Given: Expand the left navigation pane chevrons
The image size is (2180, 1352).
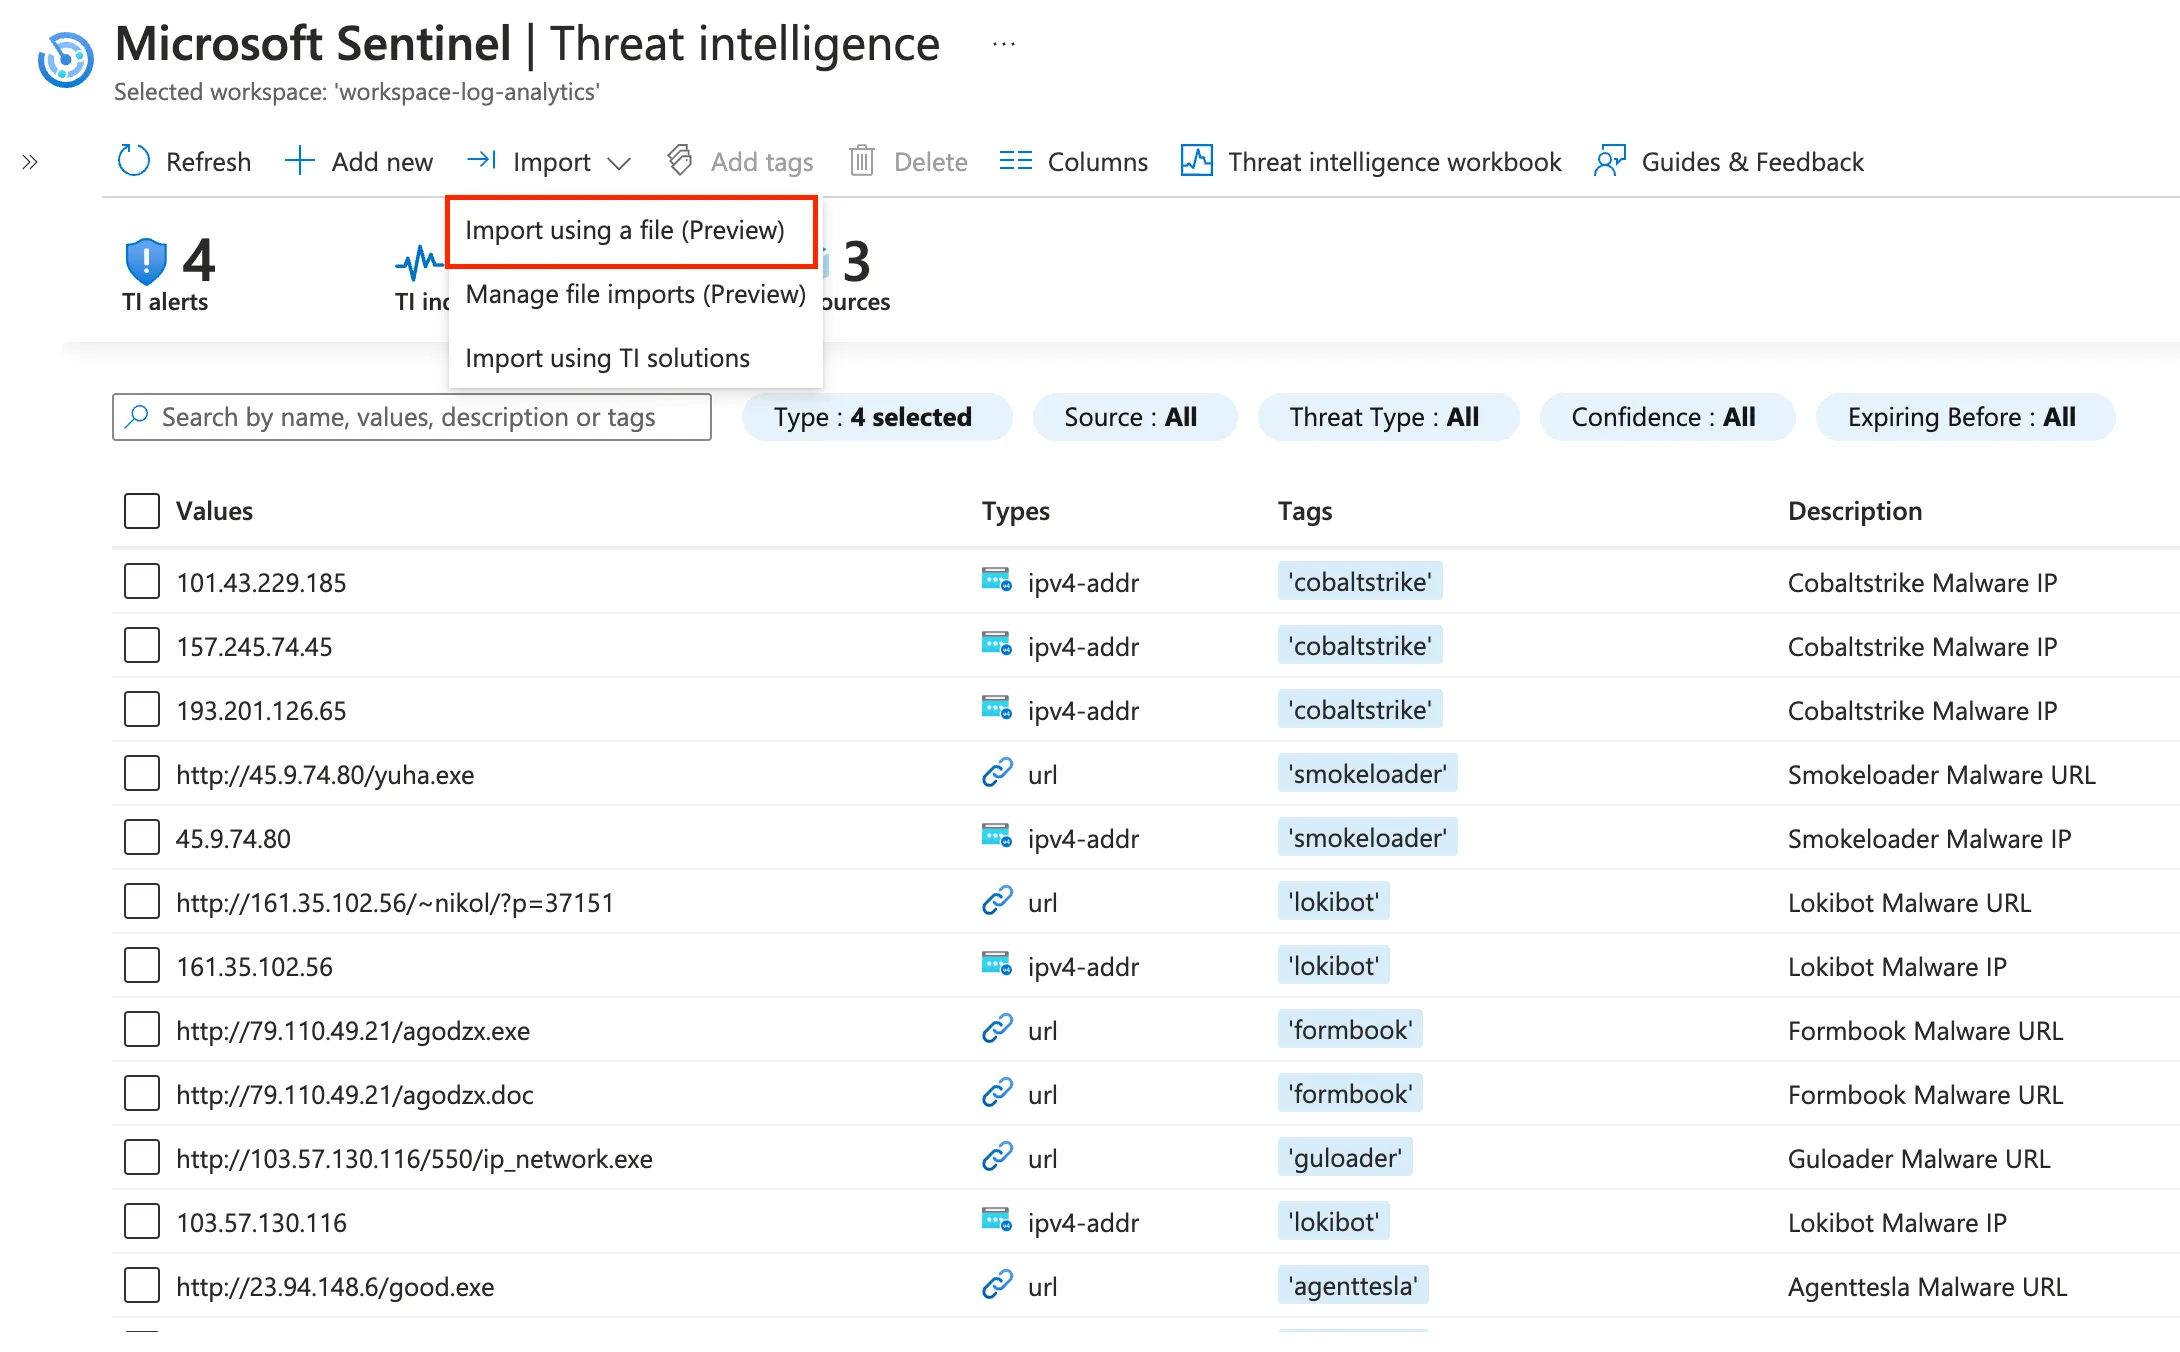Looking at the screenshot, I should coord(30,162).
